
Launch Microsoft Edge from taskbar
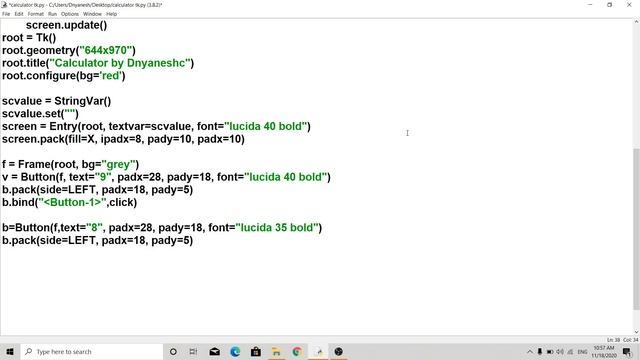coord(235,351)
